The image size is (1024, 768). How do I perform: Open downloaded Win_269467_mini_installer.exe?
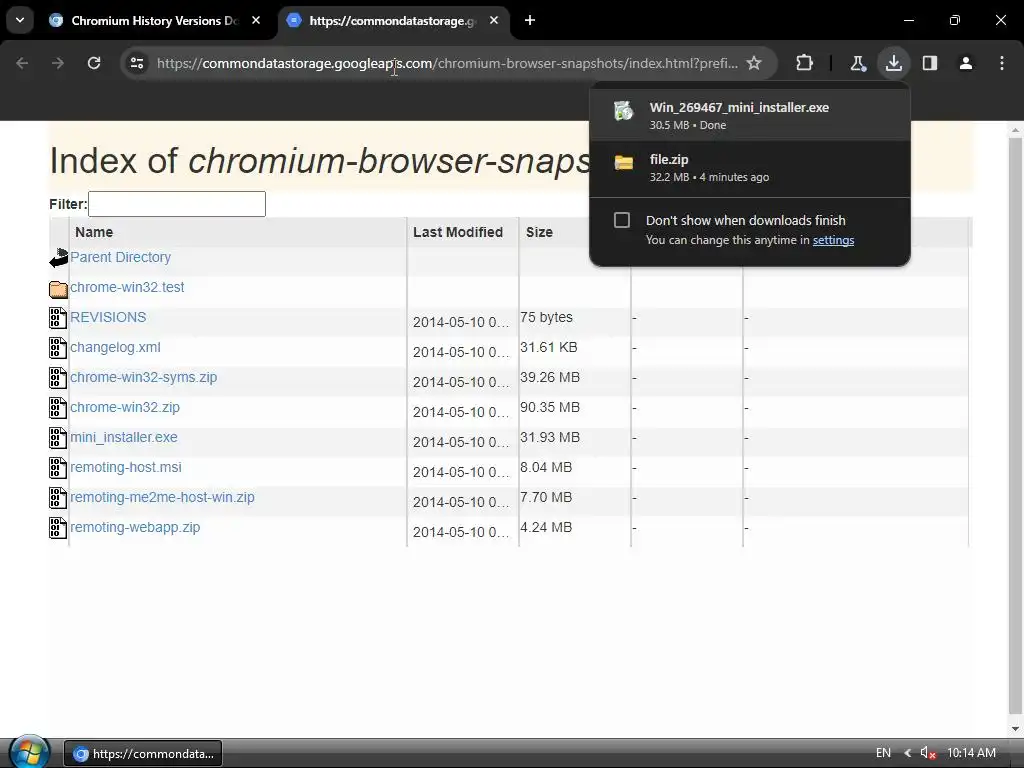(x=750, y=115)
